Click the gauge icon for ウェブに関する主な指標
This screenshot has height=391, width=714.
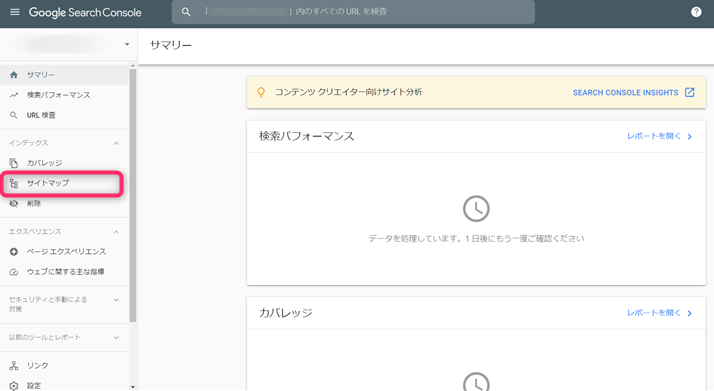point(14,272)
